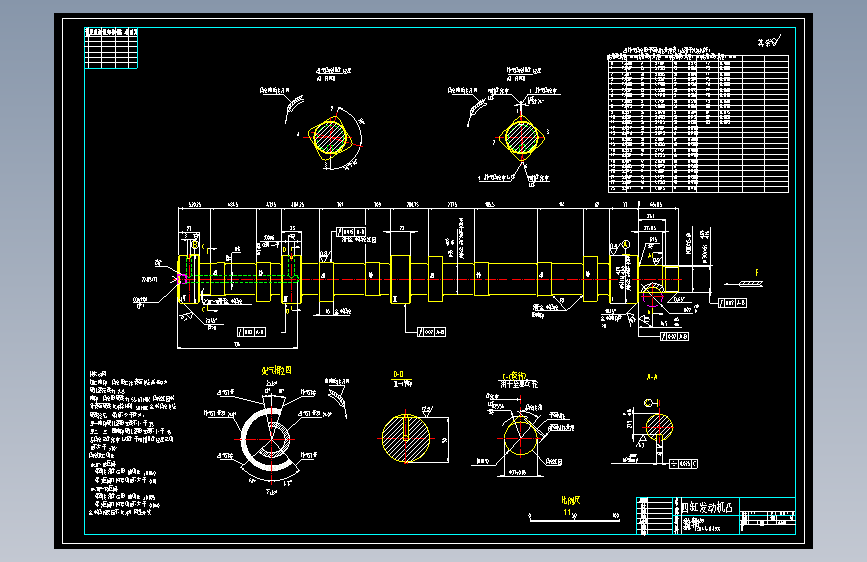Select the yellow 比例尺 scale label

point(571,500)
